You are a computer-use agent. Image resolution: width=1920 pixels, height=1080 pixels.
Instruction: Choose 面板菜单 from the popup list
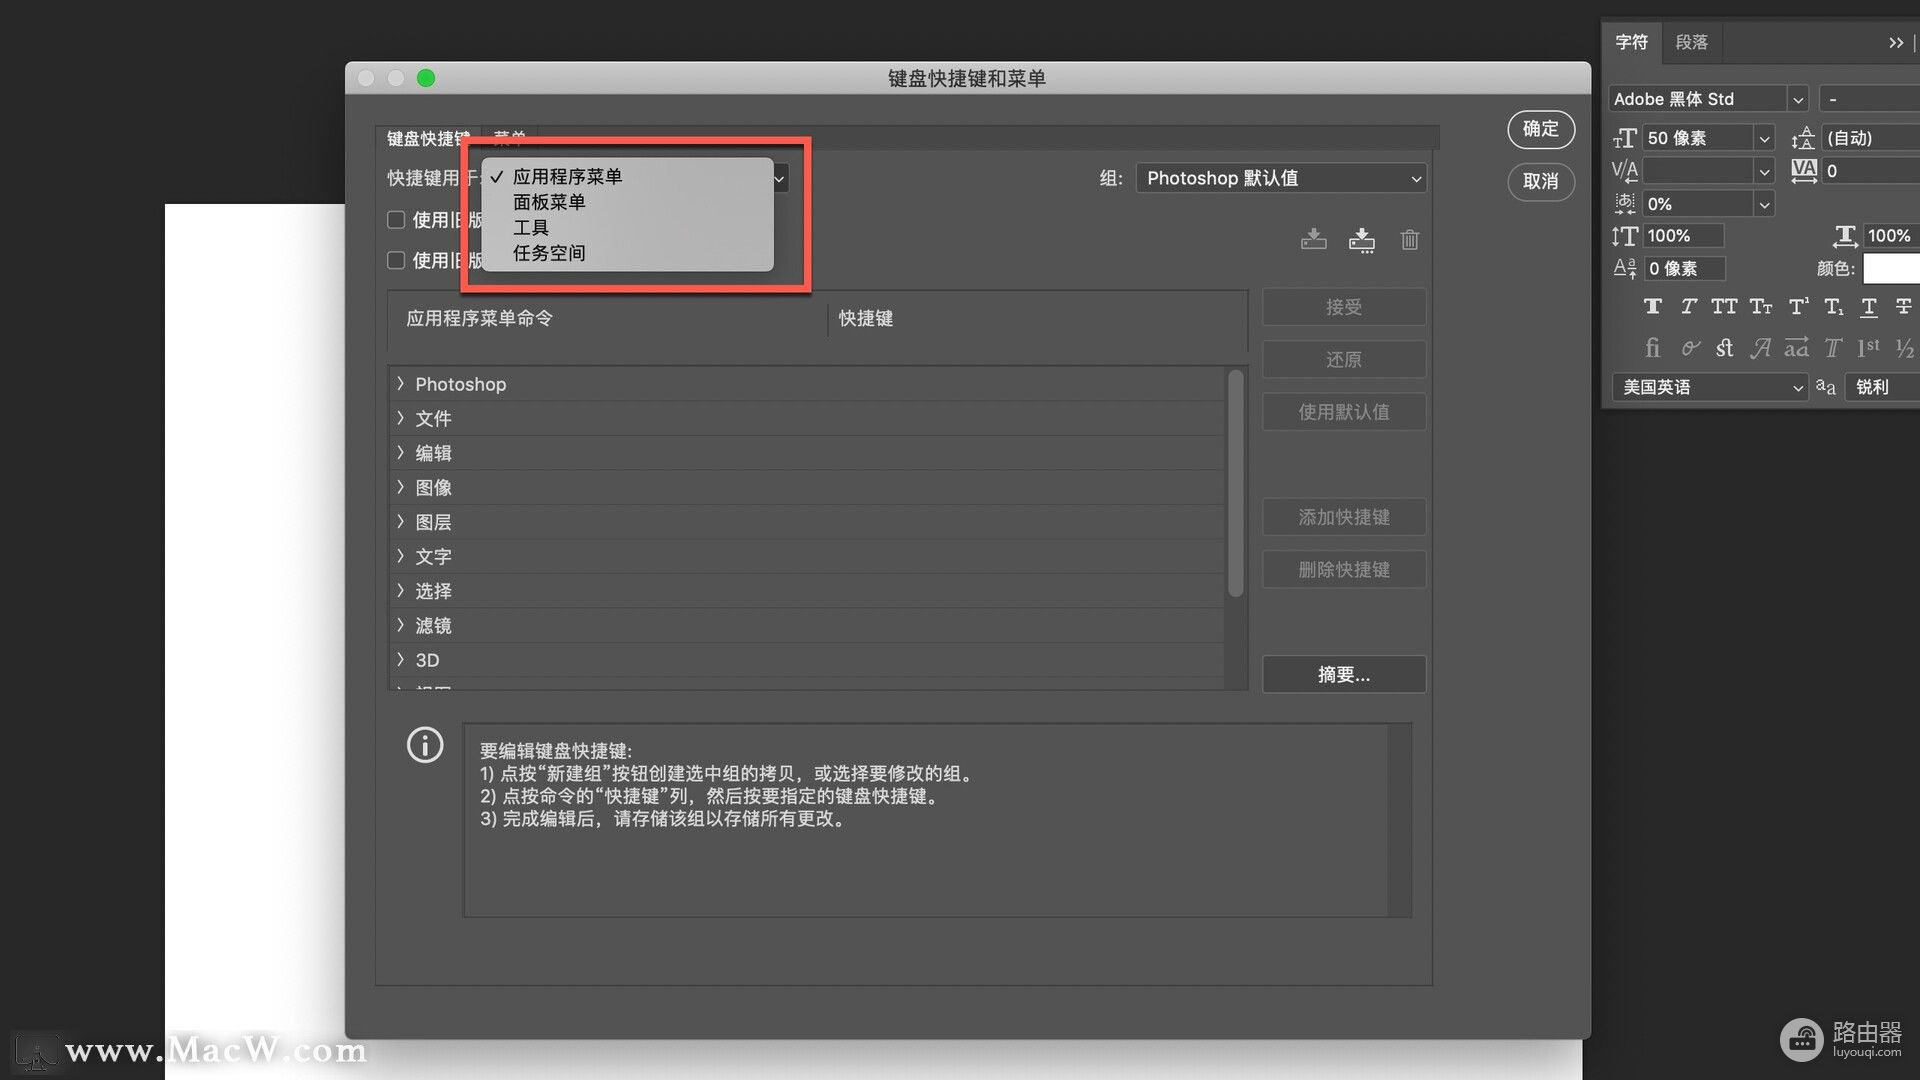point(628,202)
